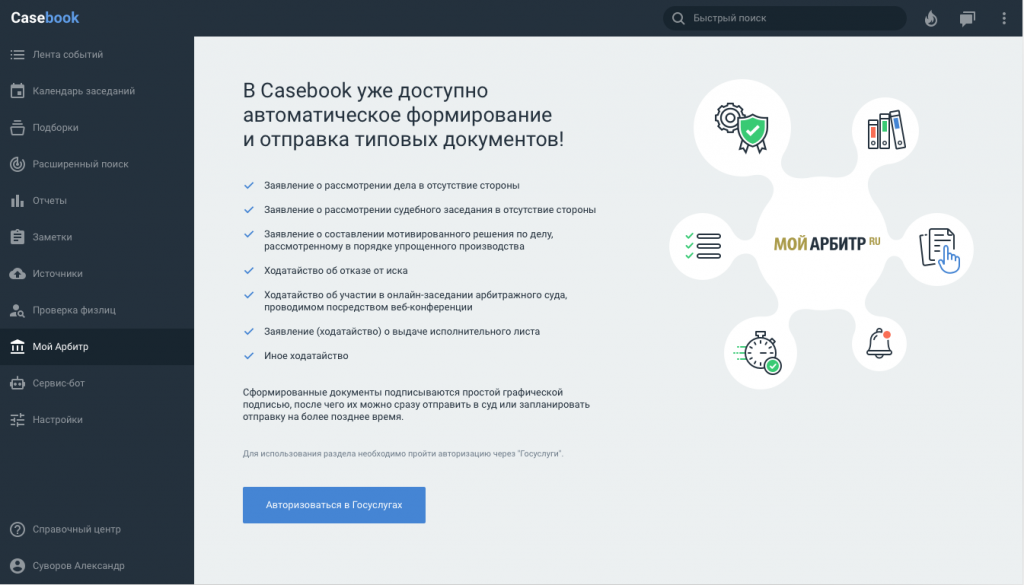
Task: Open Лента событий menu item
Action: (97, 55)
